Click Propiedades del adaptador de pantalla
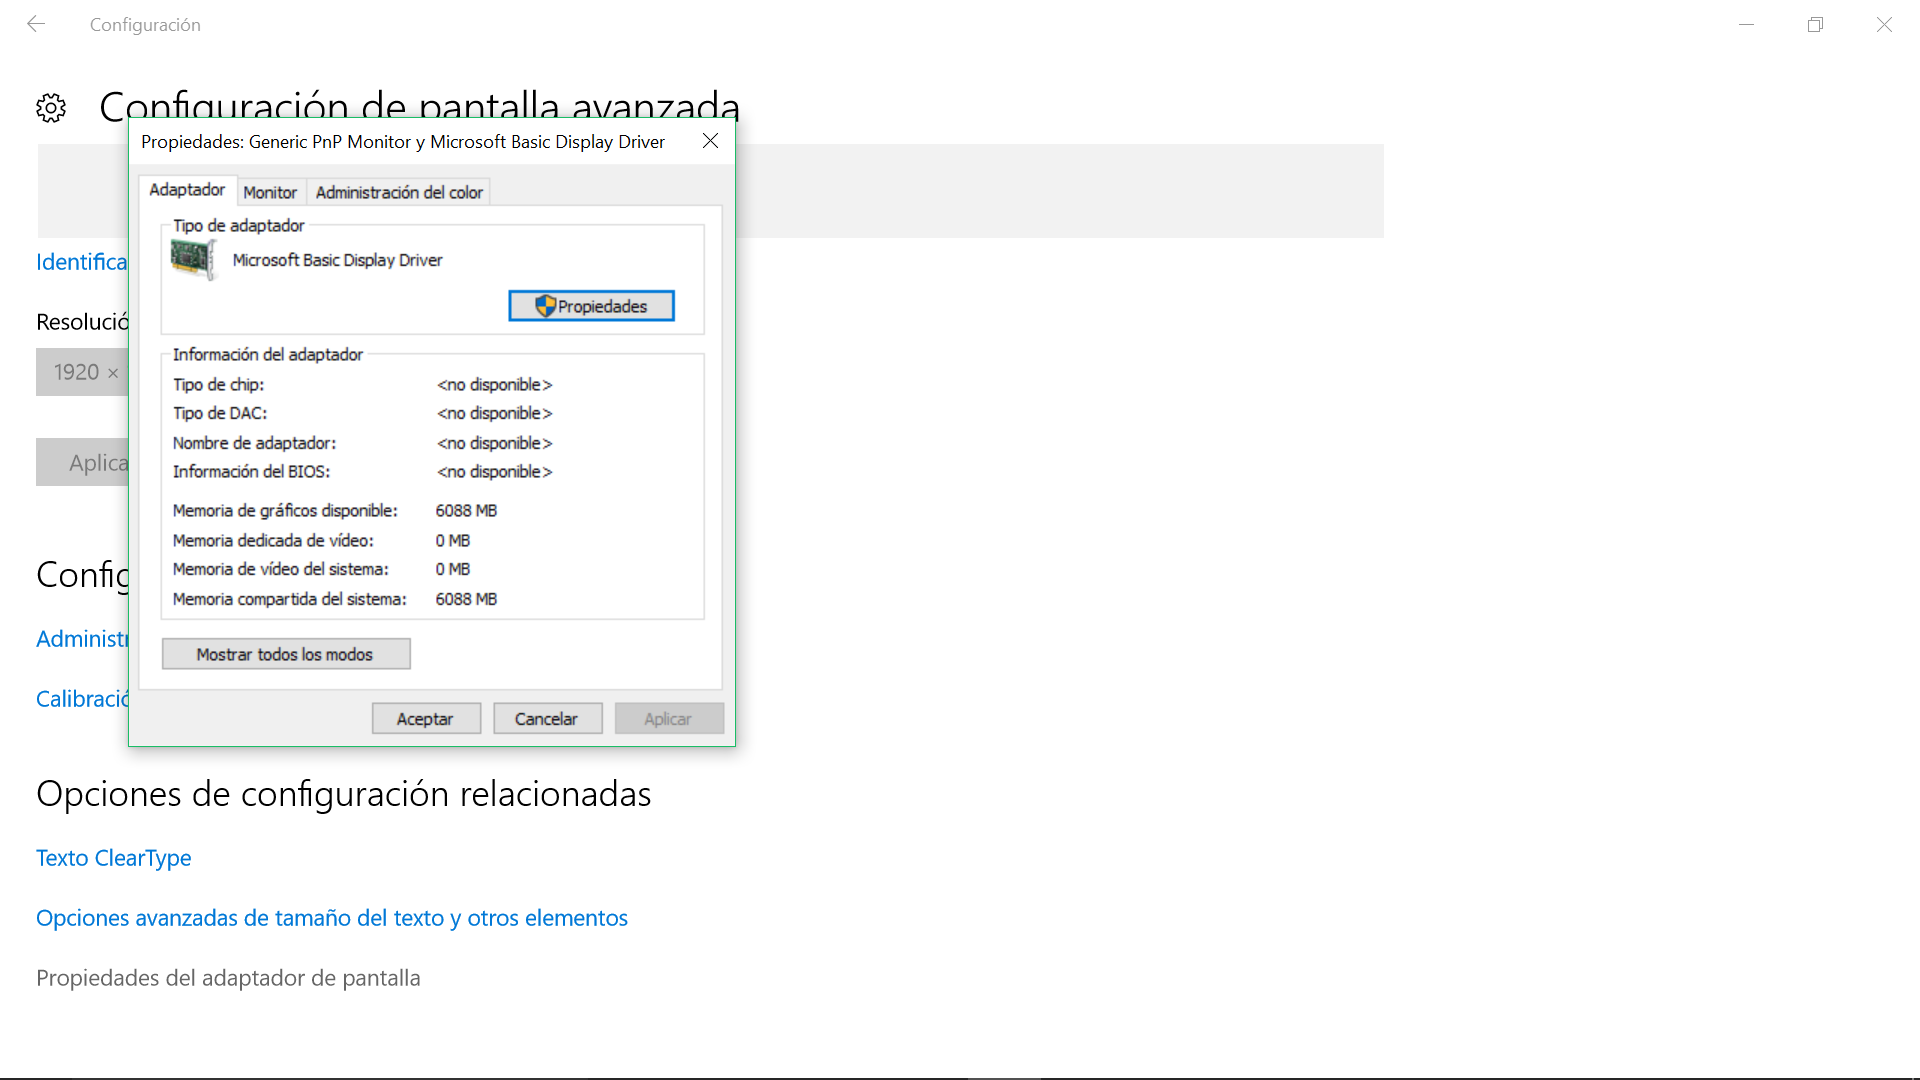The width and height of the screenshot is (1920, 1080). pos(228,978)
